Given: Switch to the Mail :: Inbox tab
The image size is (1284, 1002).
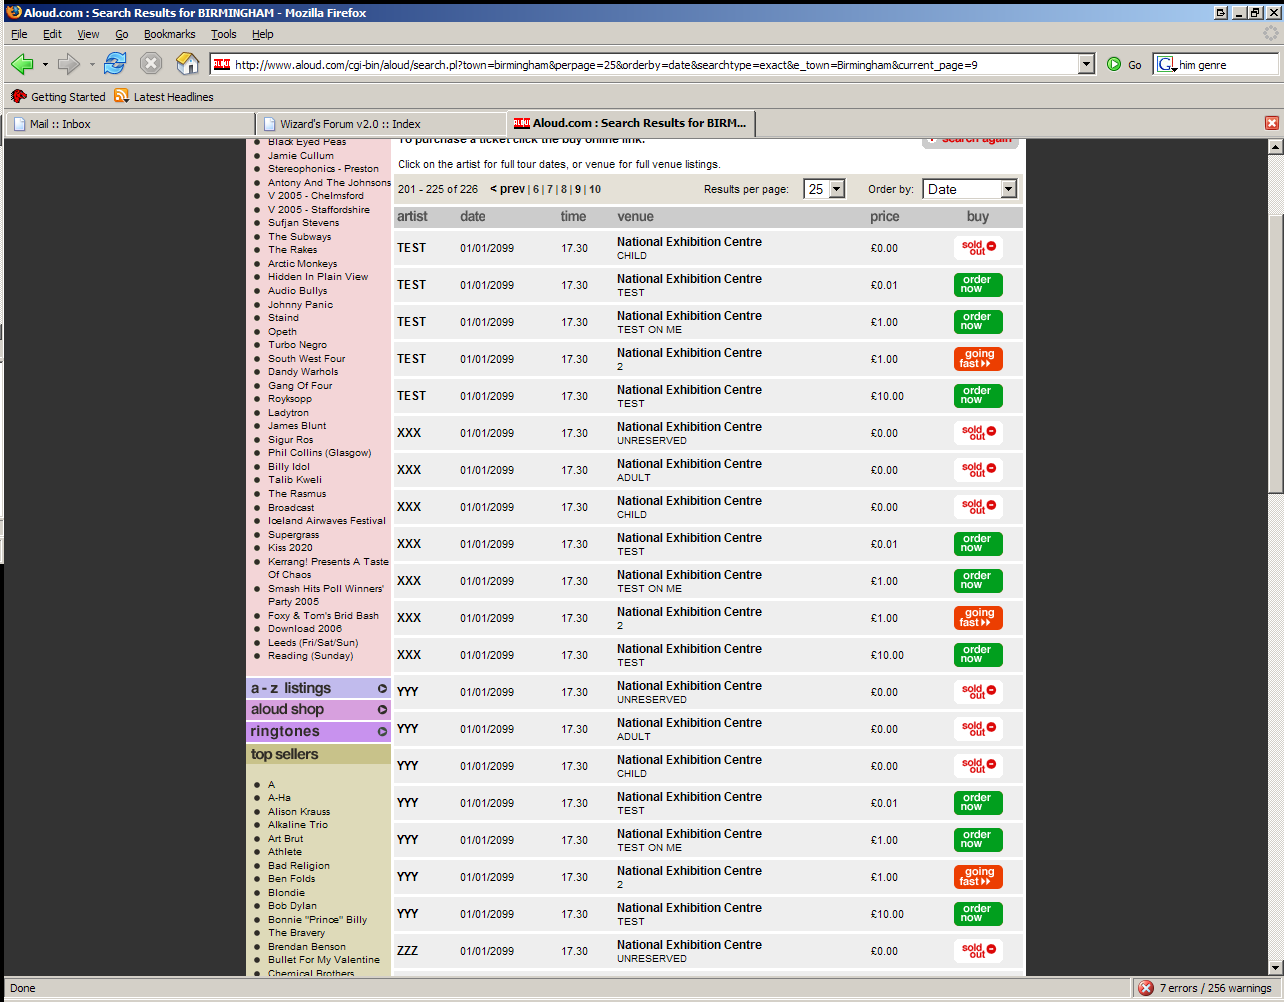Looking at the screenshot, I should tap(130, 124).
